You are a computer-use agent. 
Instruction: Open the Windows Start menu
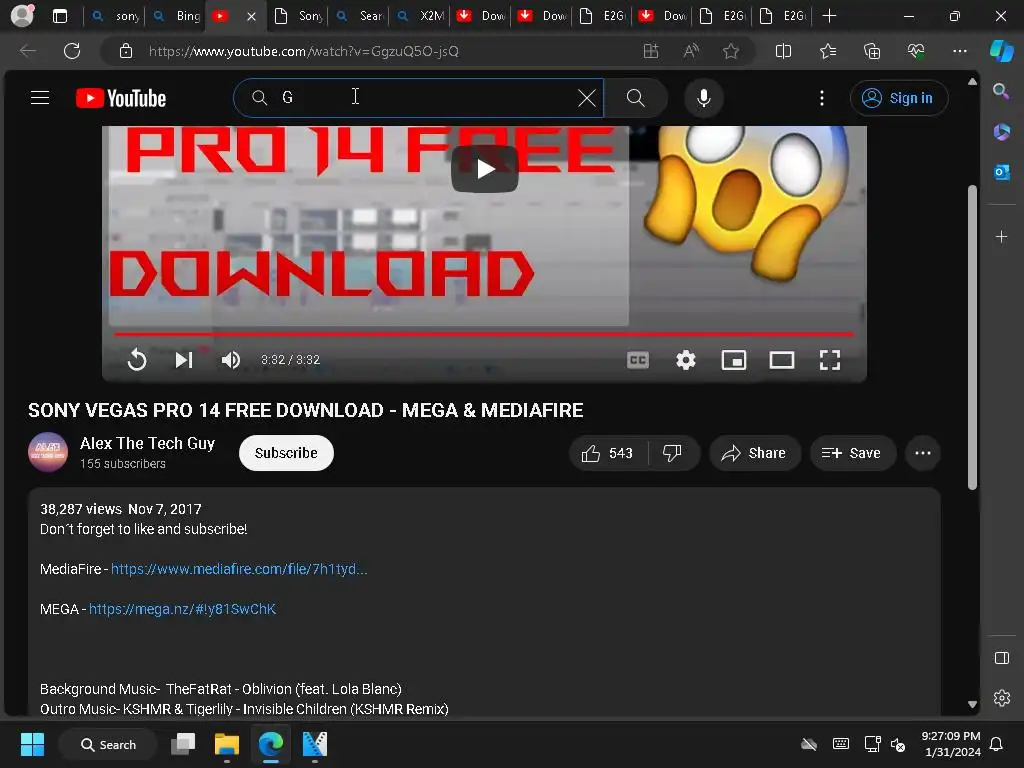click(x=32, y=744)
